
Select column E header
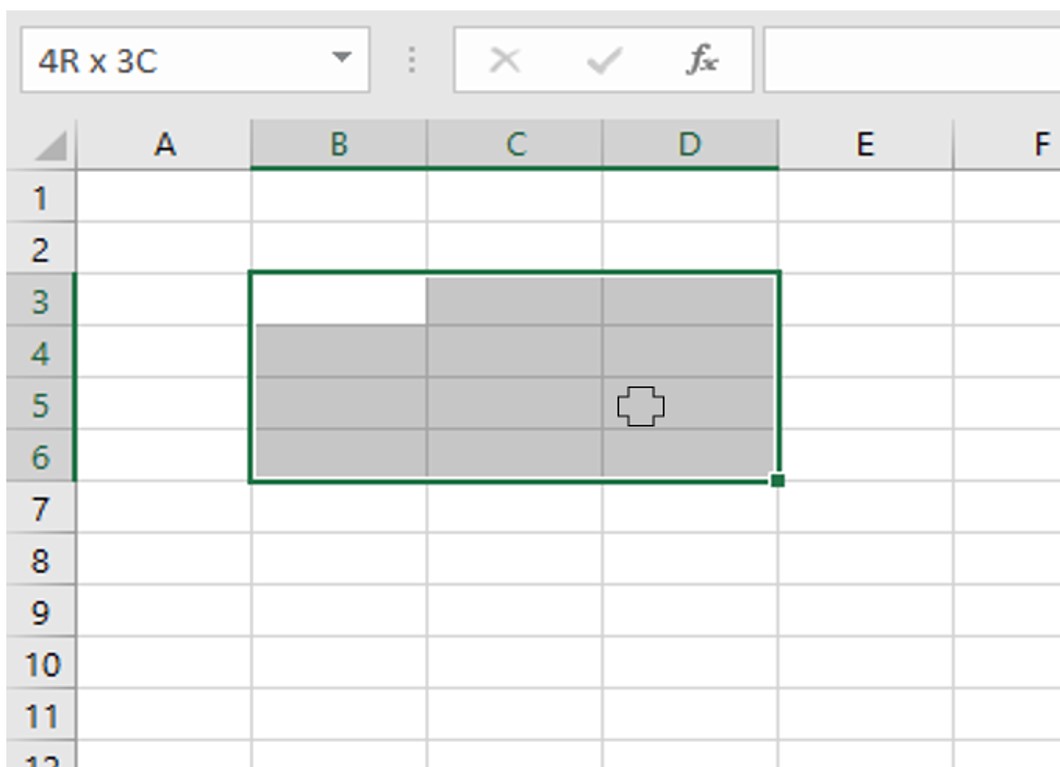coord(865,146)
